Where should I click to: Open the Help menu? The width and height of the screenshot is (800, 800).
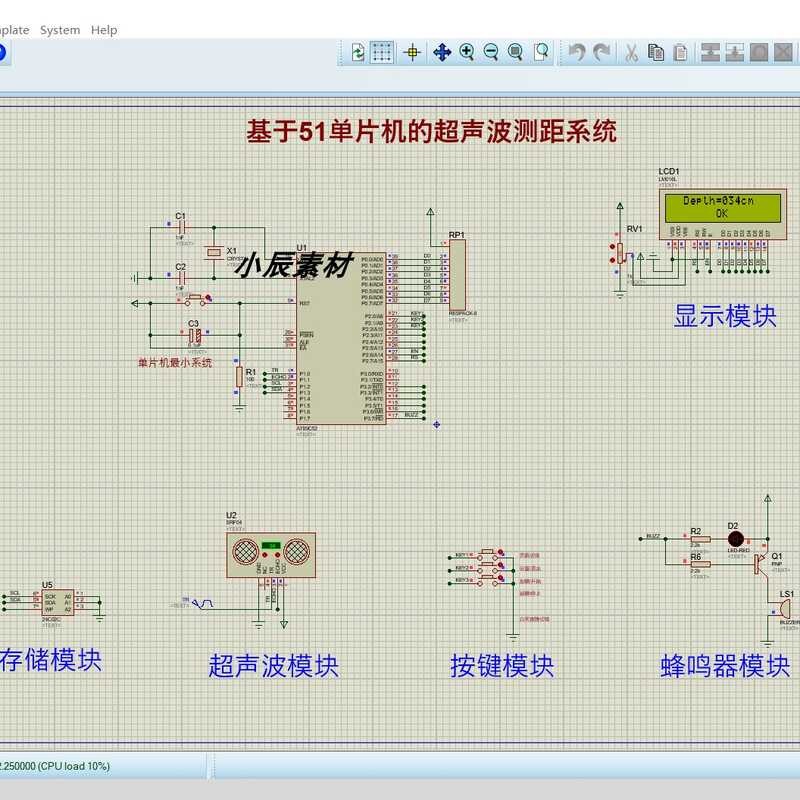tap(104, 30)
